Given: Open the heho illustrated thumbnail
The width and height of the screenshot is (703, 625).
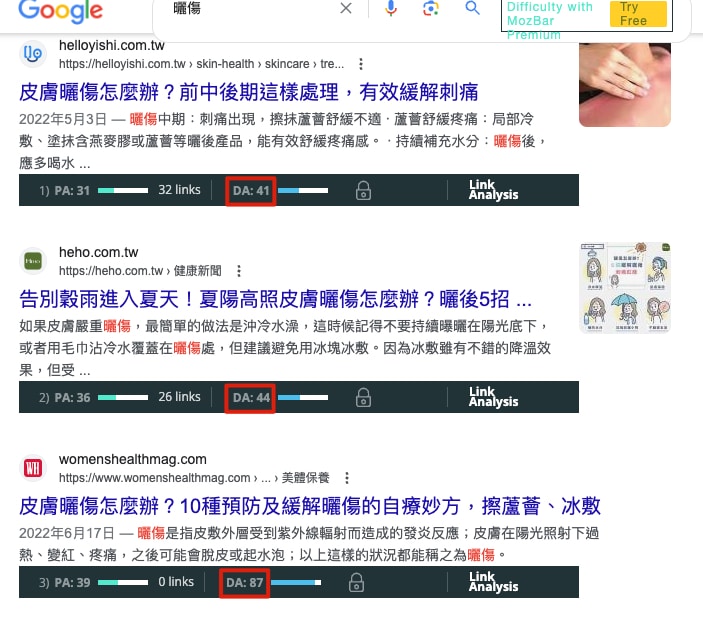Looking at the screenshot, I should point(625,288).
